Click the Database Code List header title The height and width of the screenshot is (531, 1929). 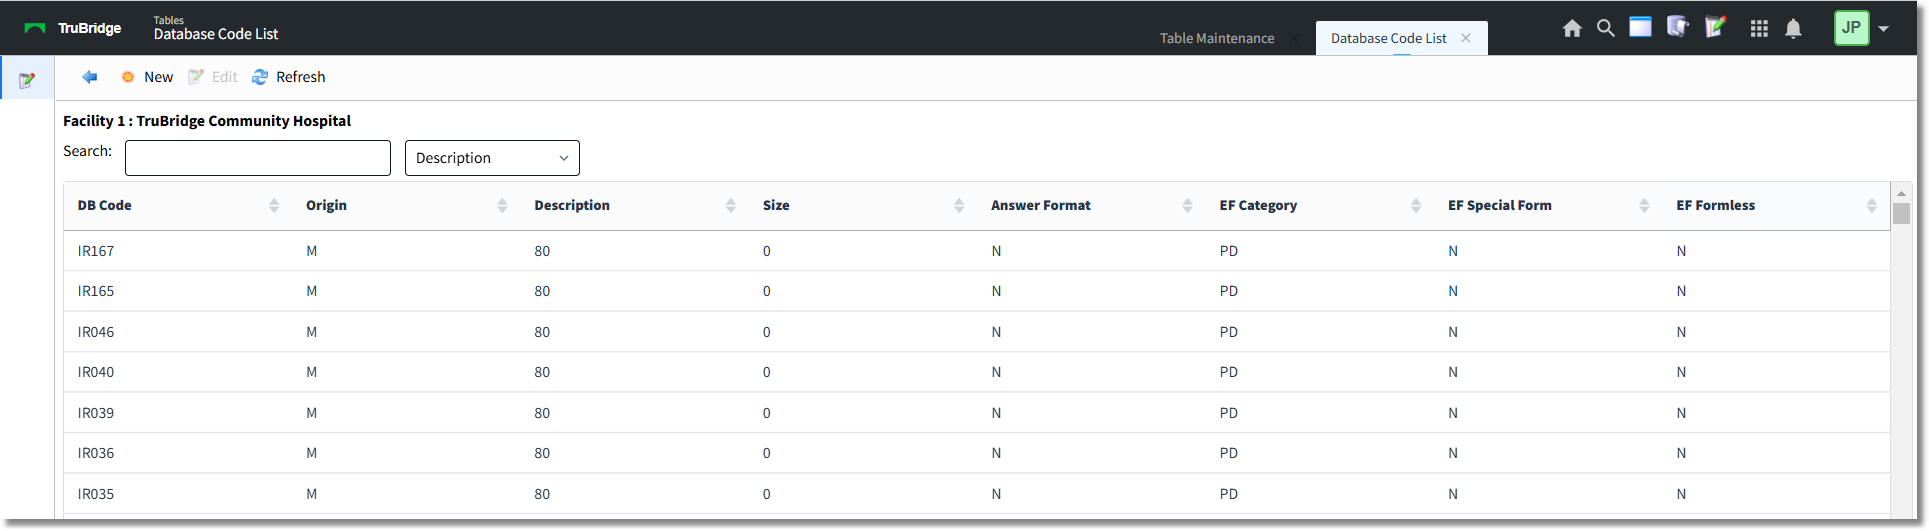(216, 34)
